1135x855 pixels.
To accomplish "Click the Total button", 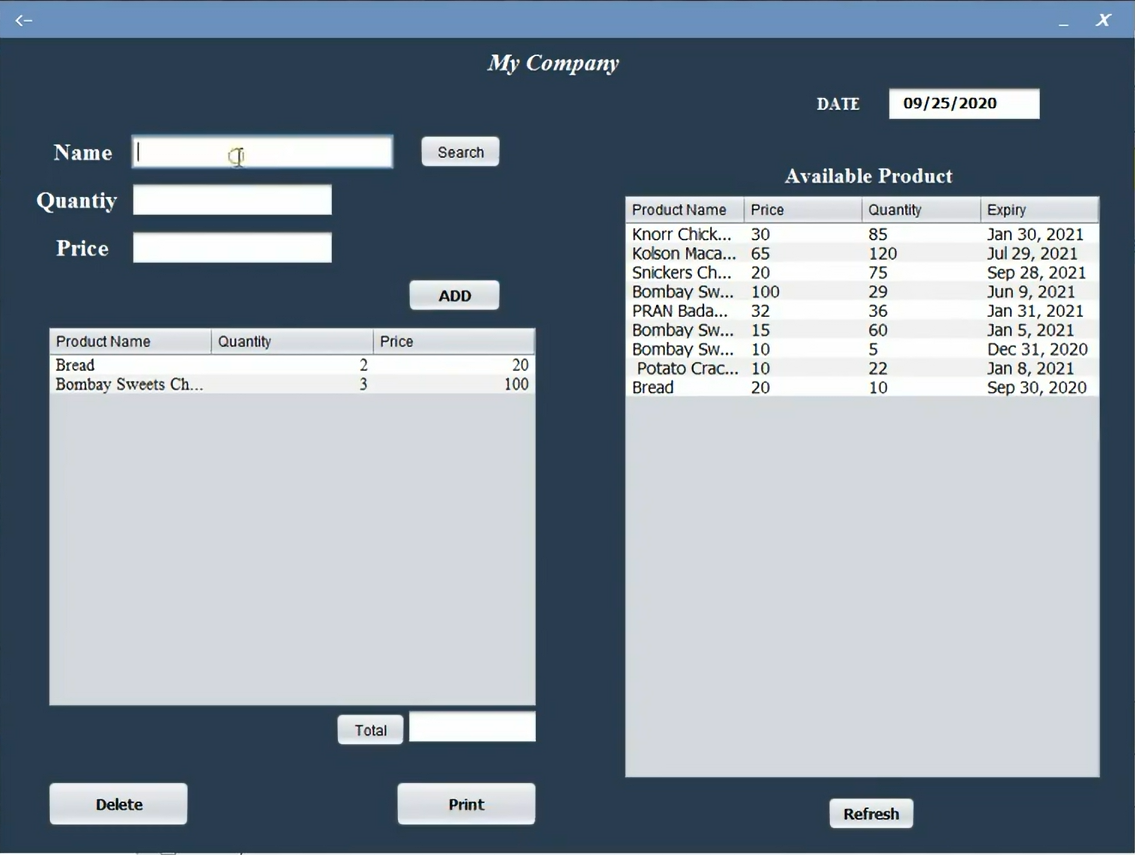I will click(370, 730).
